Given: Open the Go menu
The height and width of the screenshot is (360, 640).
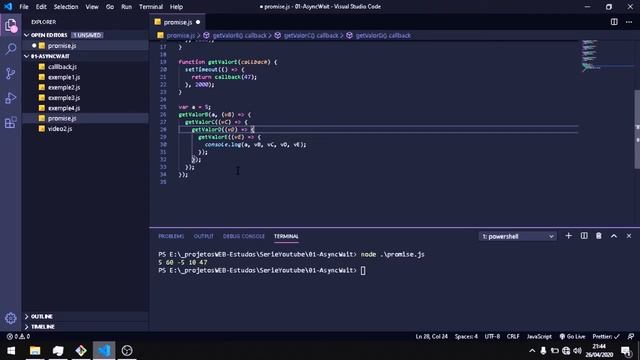Looking at the screenshot, I should (110, 7).
